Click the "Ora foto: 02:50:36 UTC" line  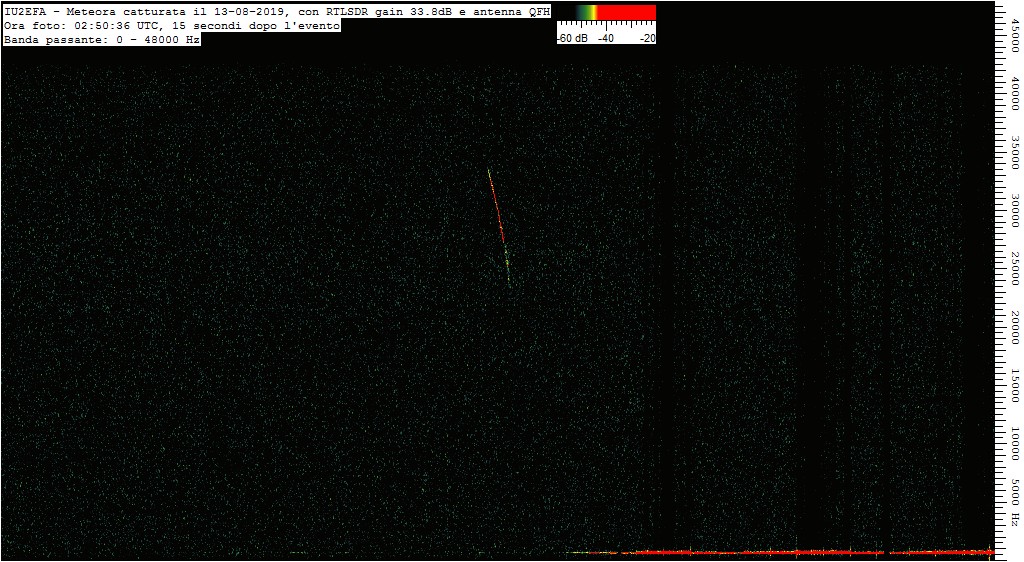coord(172,25)
